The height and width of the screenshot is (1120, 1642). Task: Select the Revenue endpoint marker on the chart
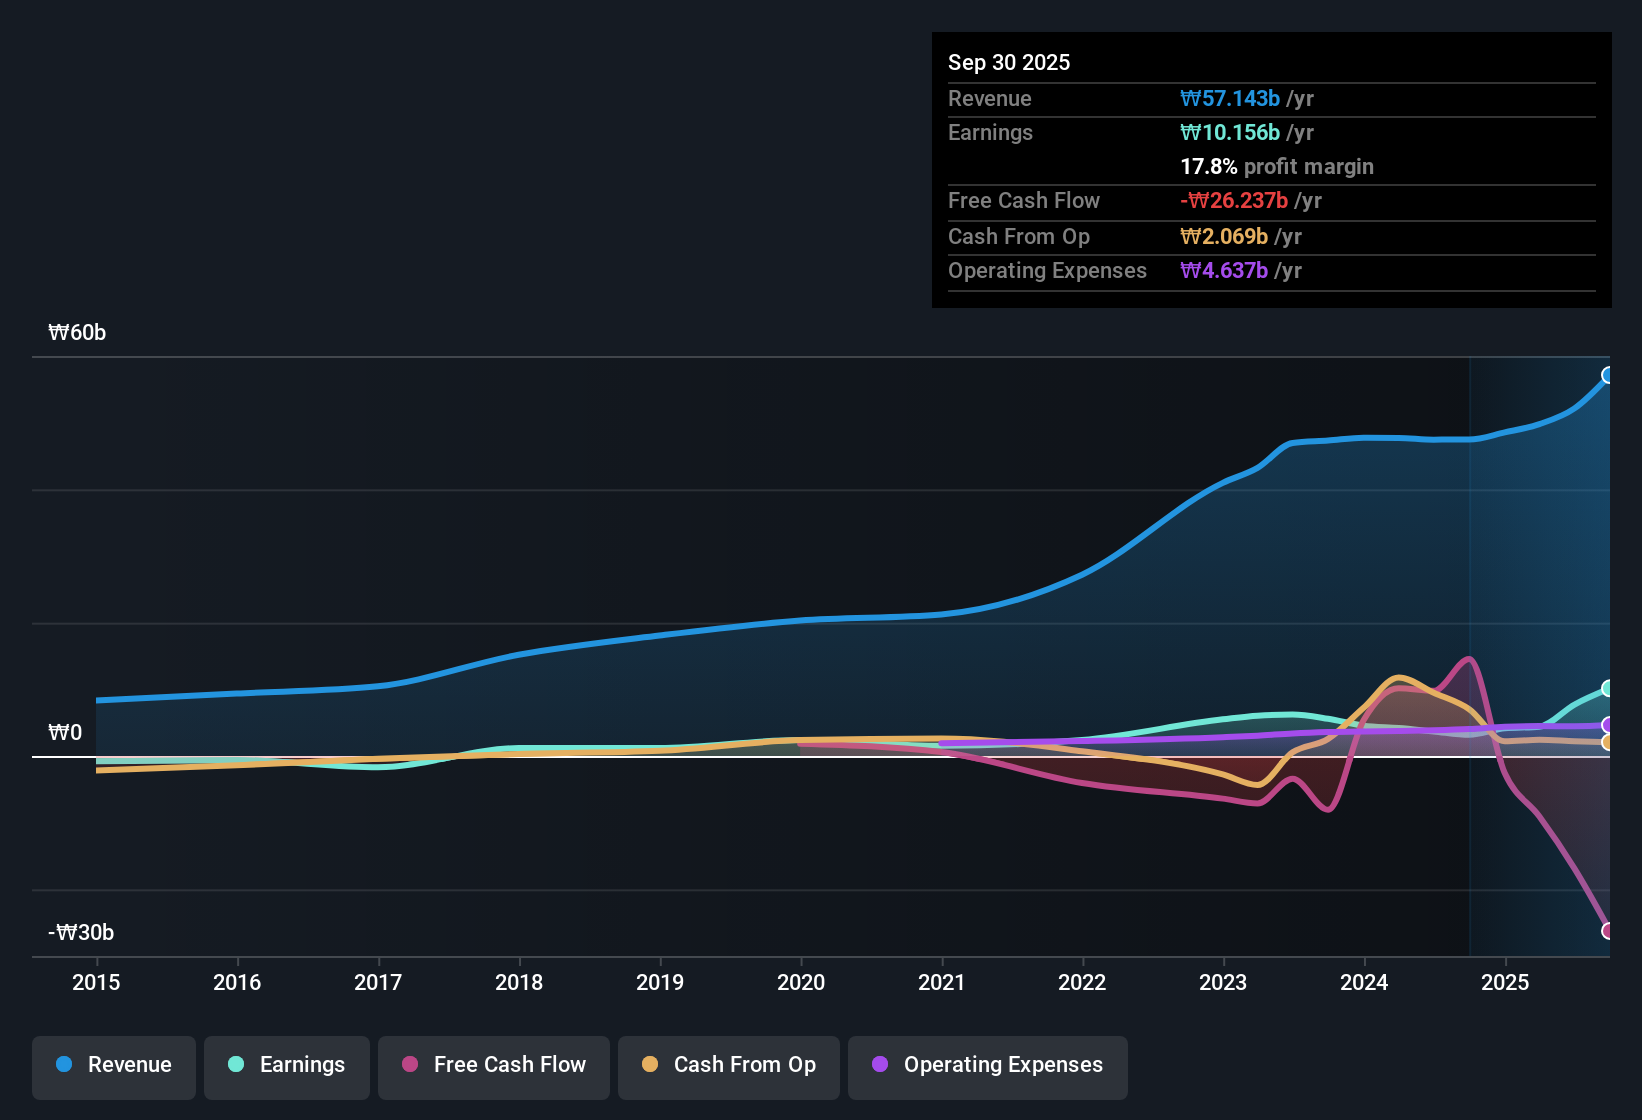1607,375
